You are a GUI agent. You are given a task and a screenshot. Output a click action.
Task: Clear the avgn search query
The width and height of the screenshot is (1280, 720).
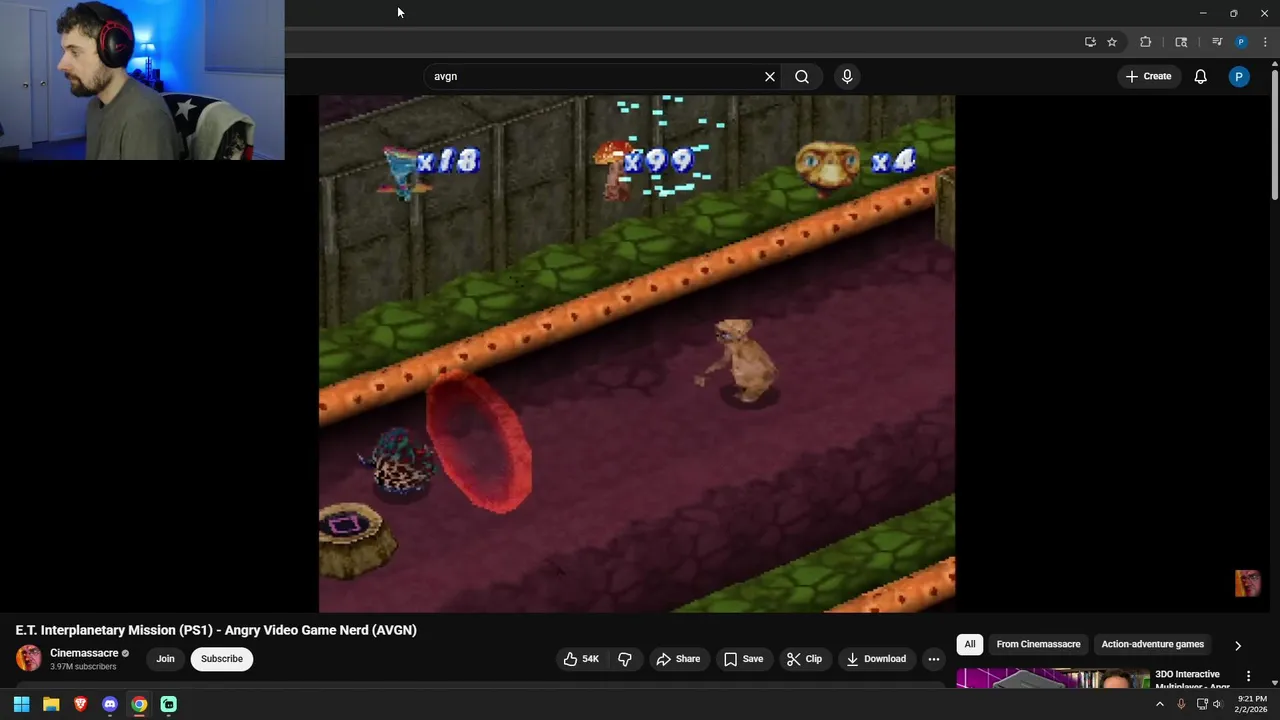coord(770,76)
